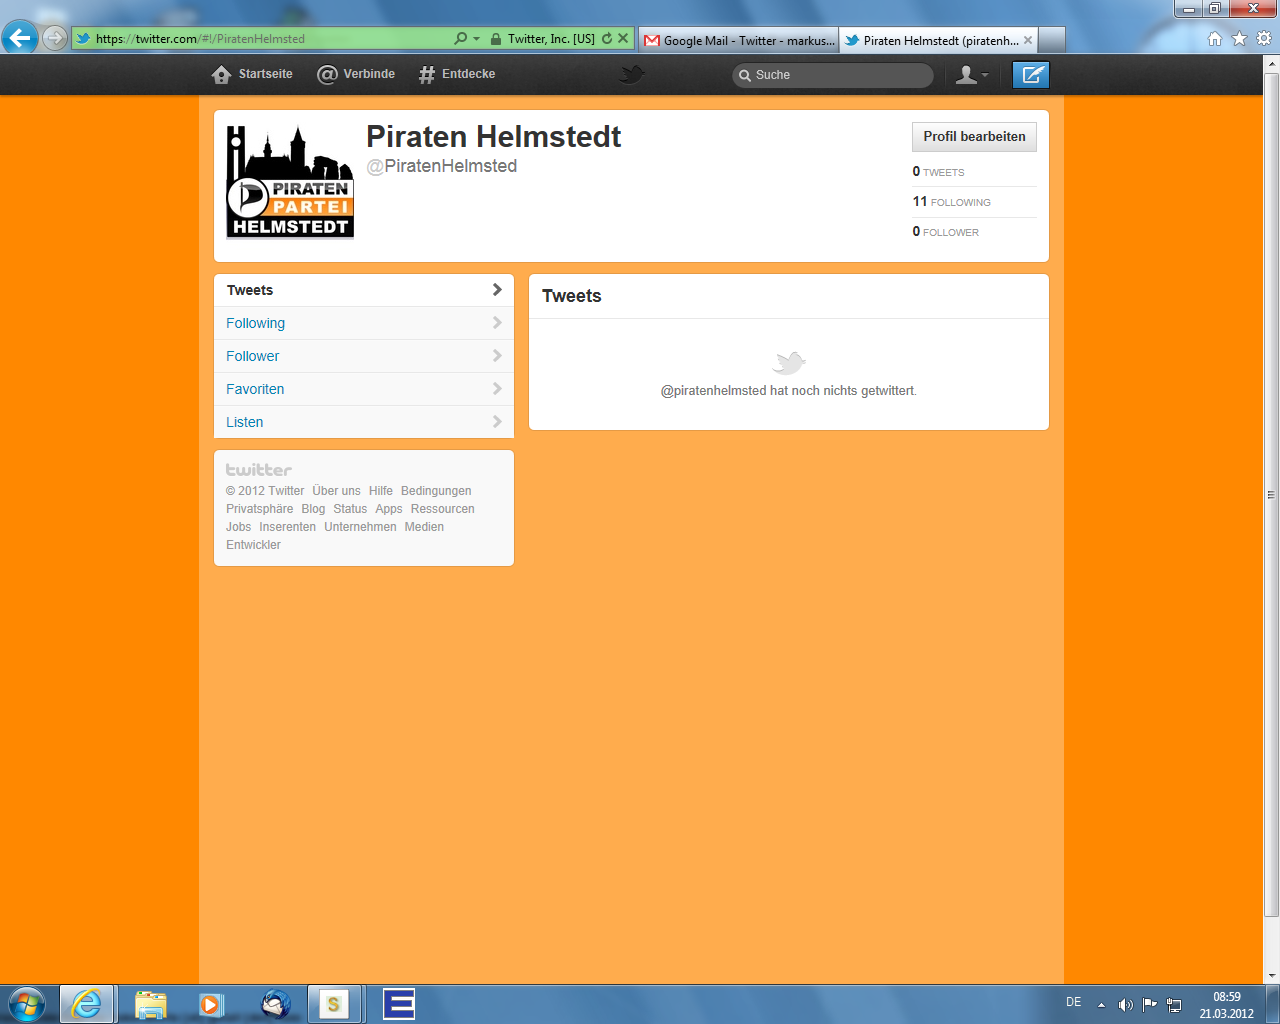Open Windows Explorer folder in taskbar

click(x=150, y=1004)
